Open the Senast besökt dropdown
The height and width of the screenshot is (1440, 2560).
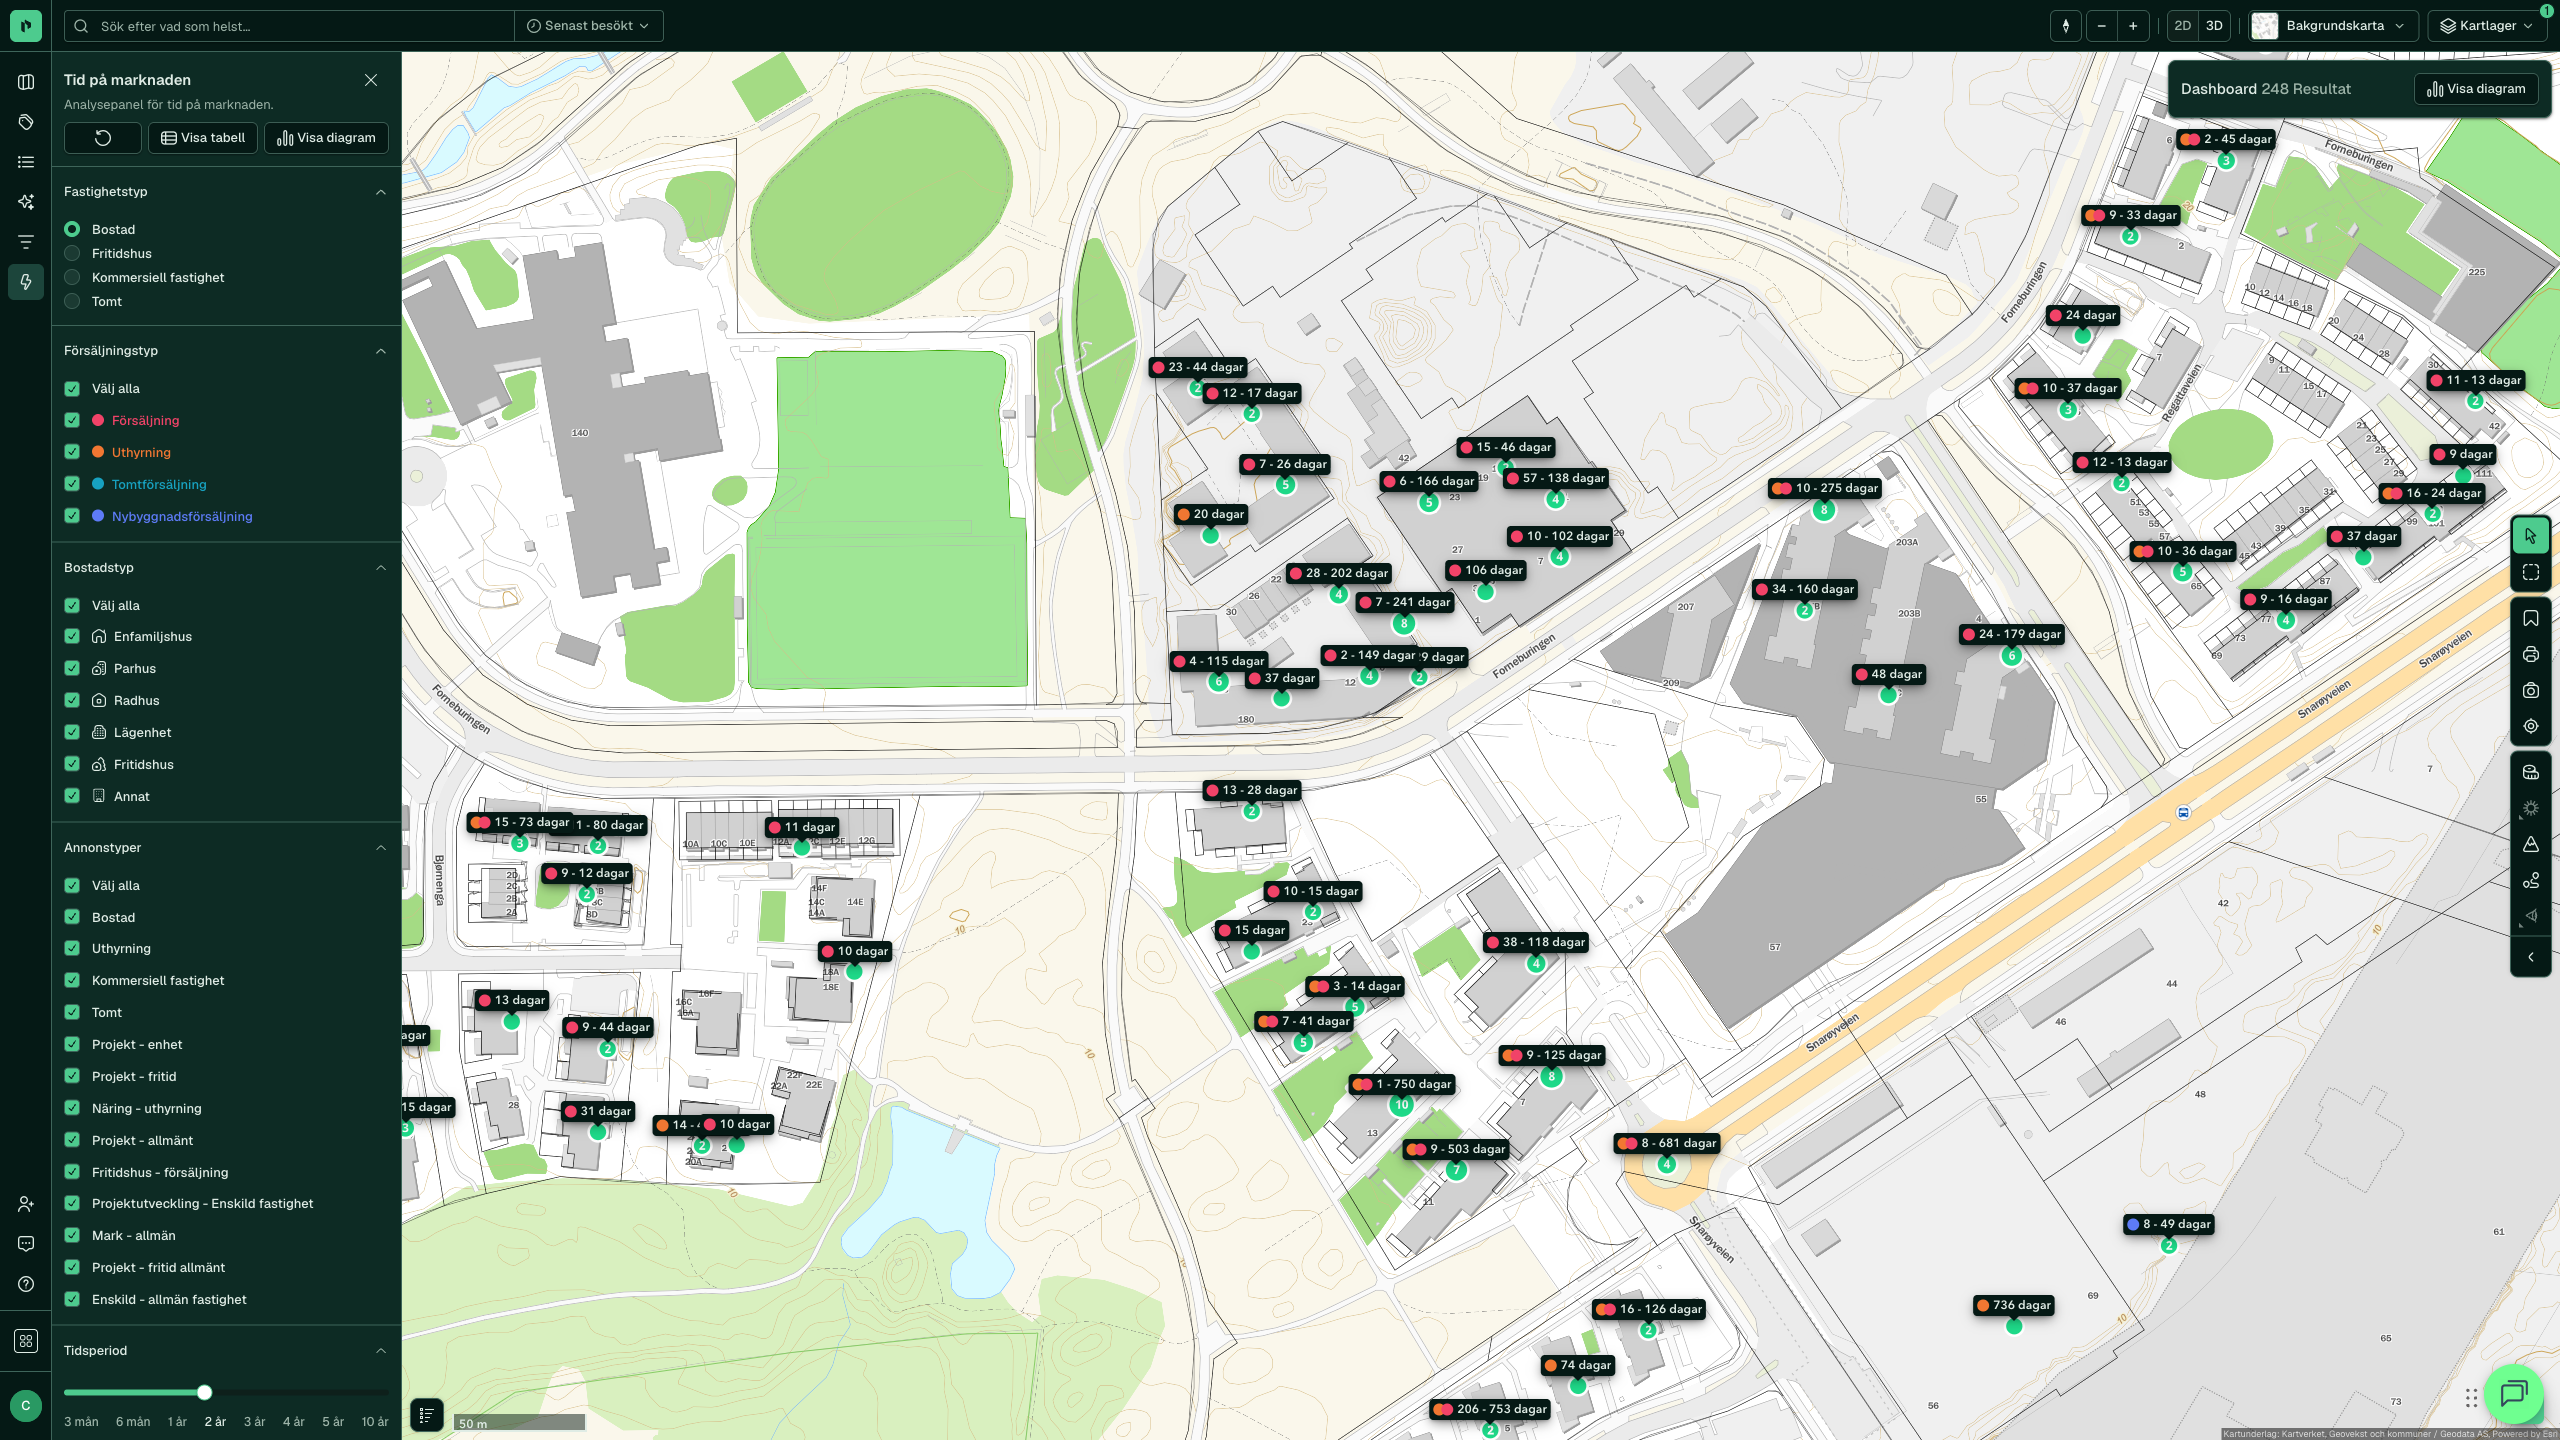click(588, 26)
